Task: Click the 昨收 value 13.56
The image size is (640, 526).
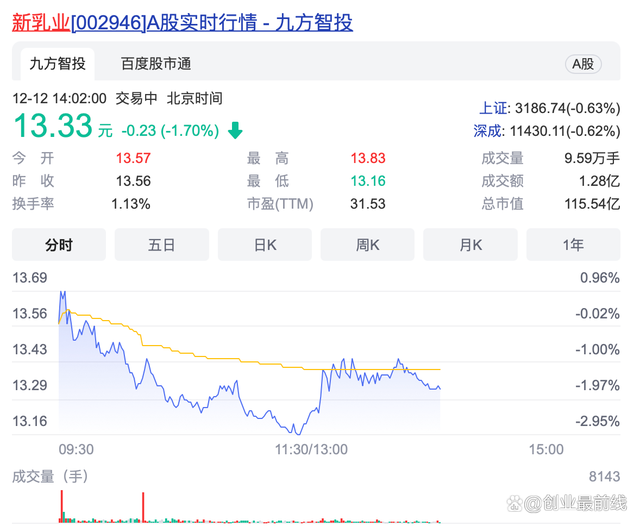Action: (x=133, y=181)
